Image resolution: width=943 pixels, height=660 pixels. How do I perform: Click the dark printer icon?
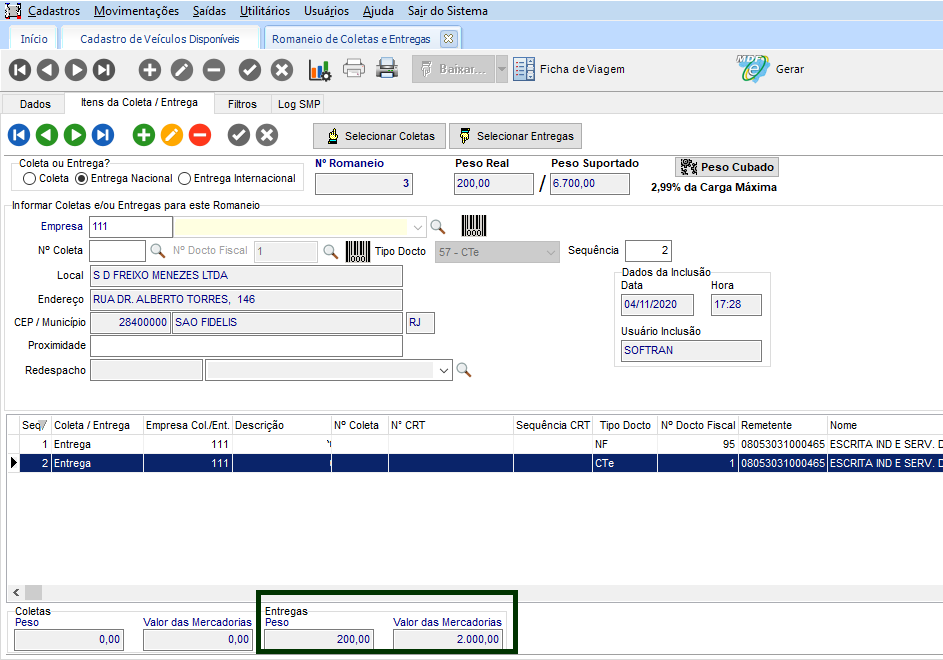387,68
